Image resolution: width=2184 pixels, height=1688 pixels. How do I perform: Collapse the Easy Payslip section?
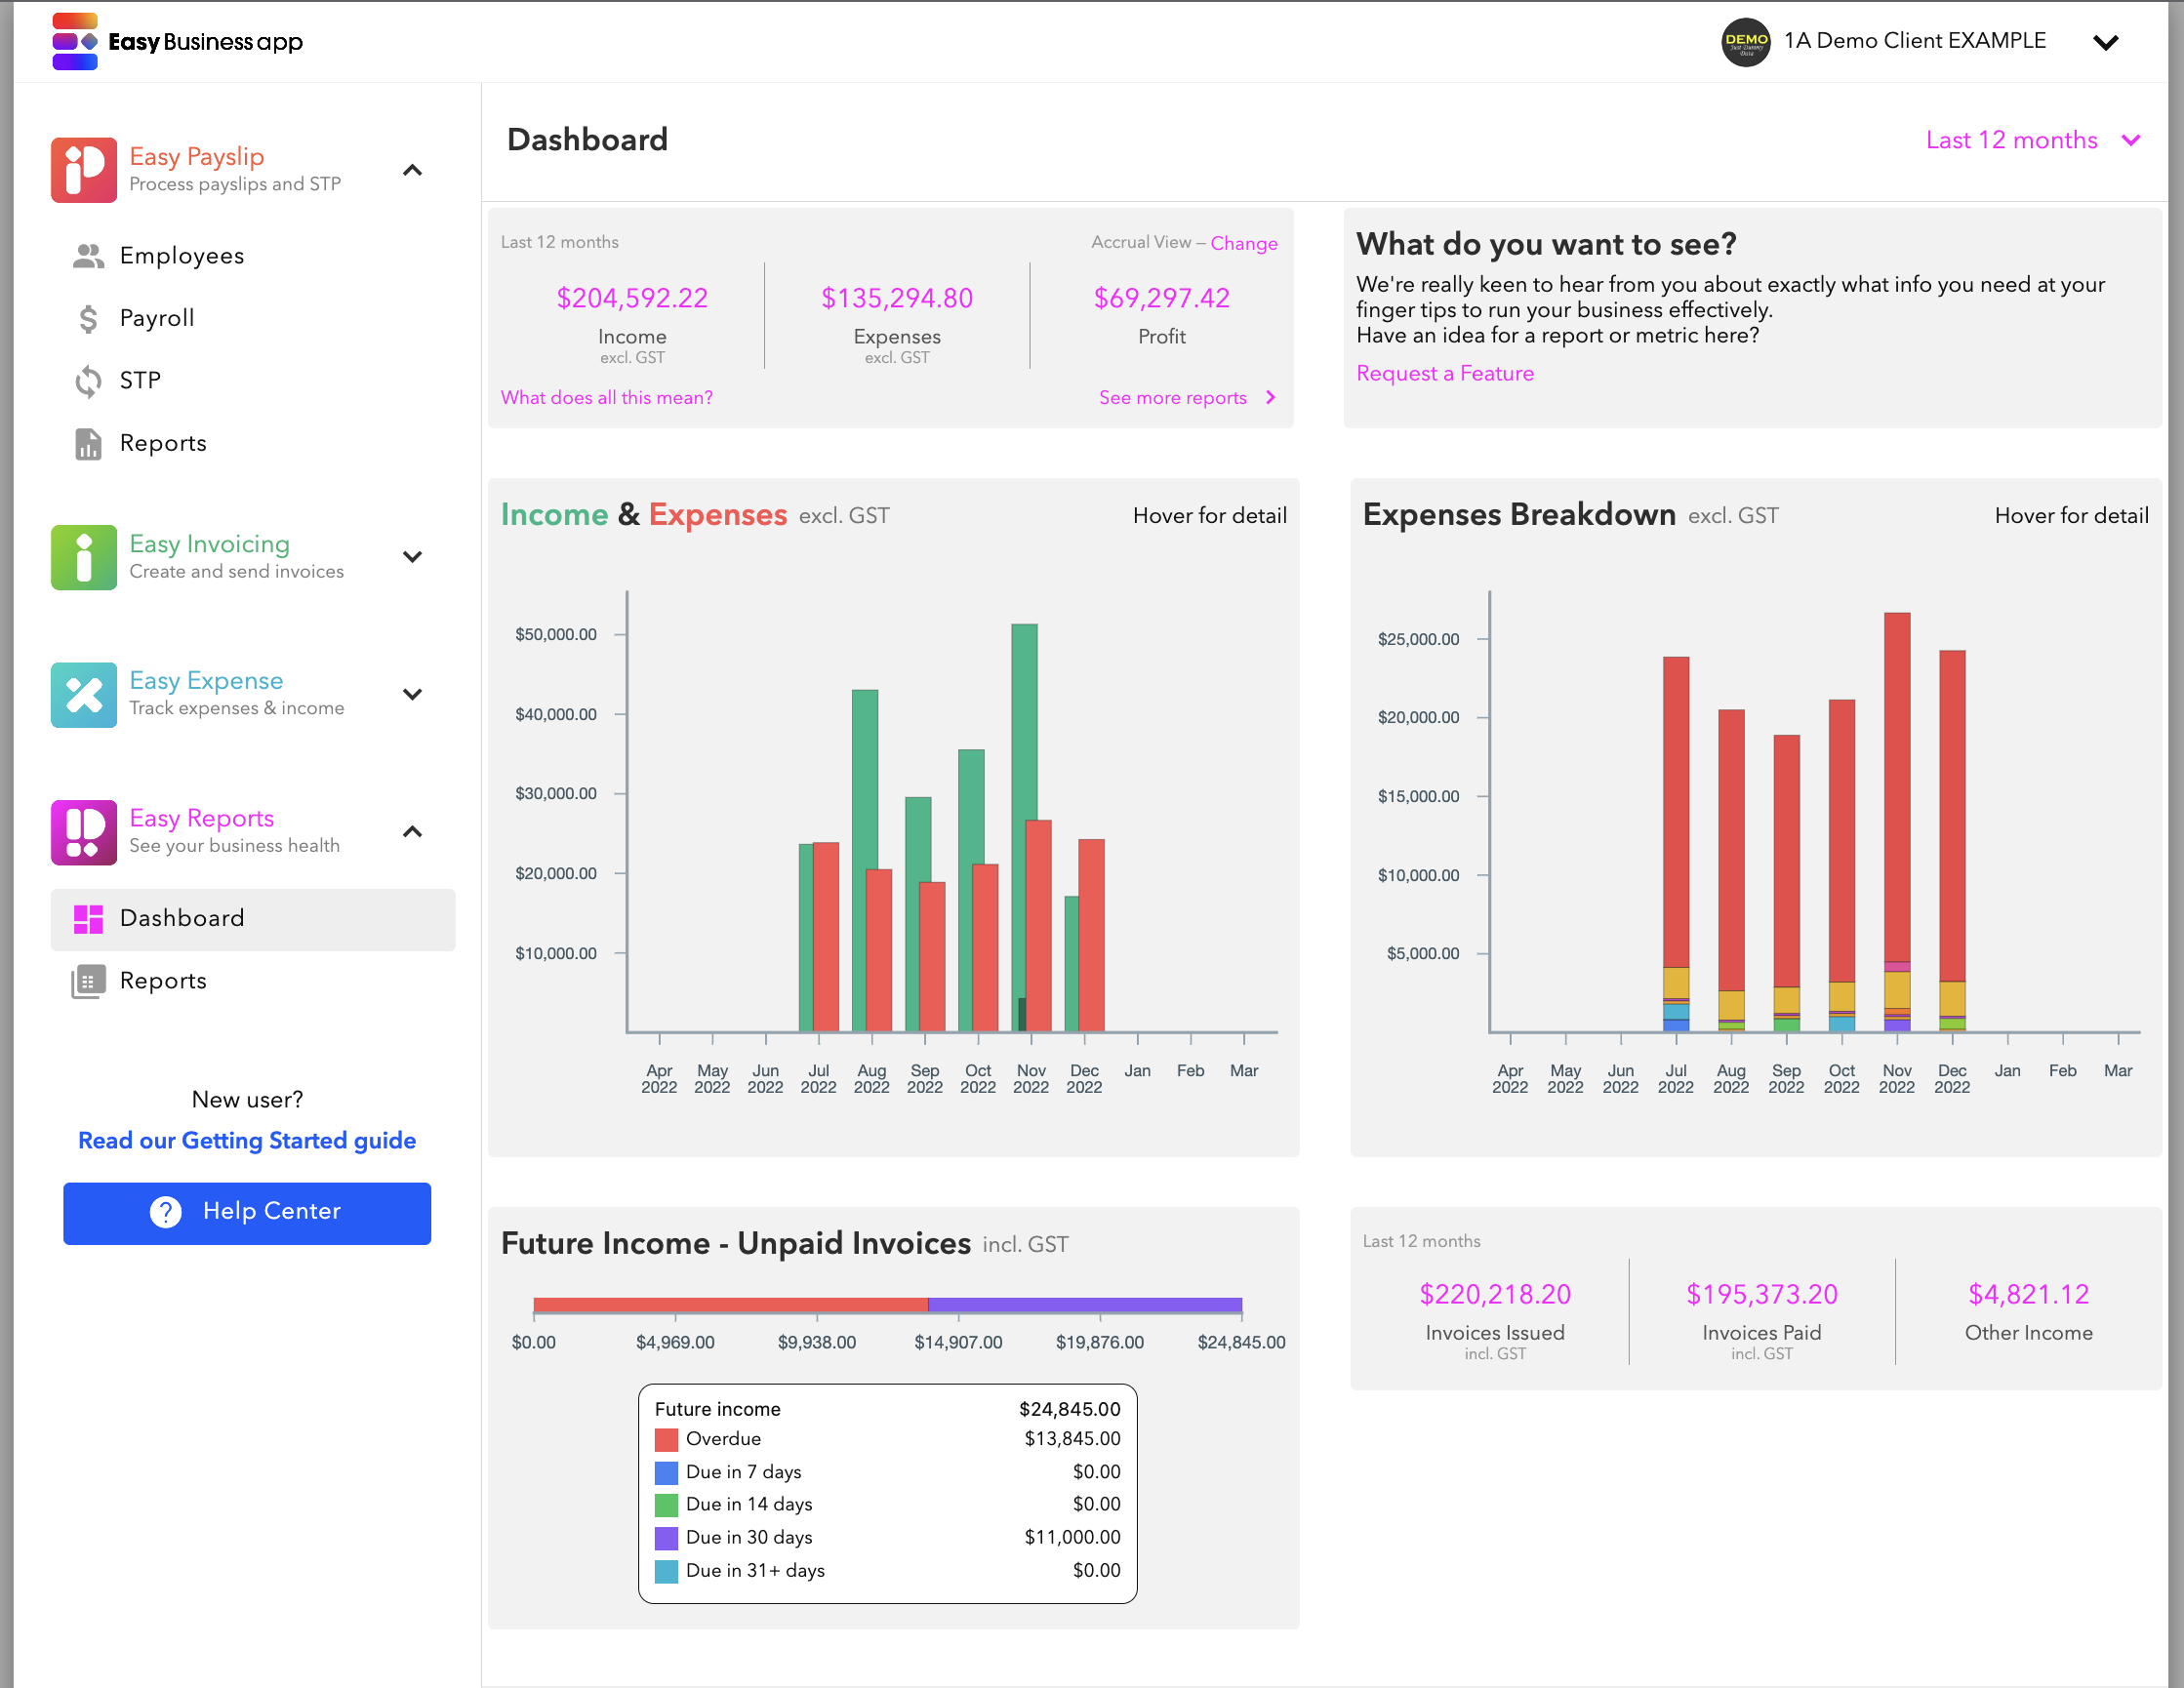[412, 170]
